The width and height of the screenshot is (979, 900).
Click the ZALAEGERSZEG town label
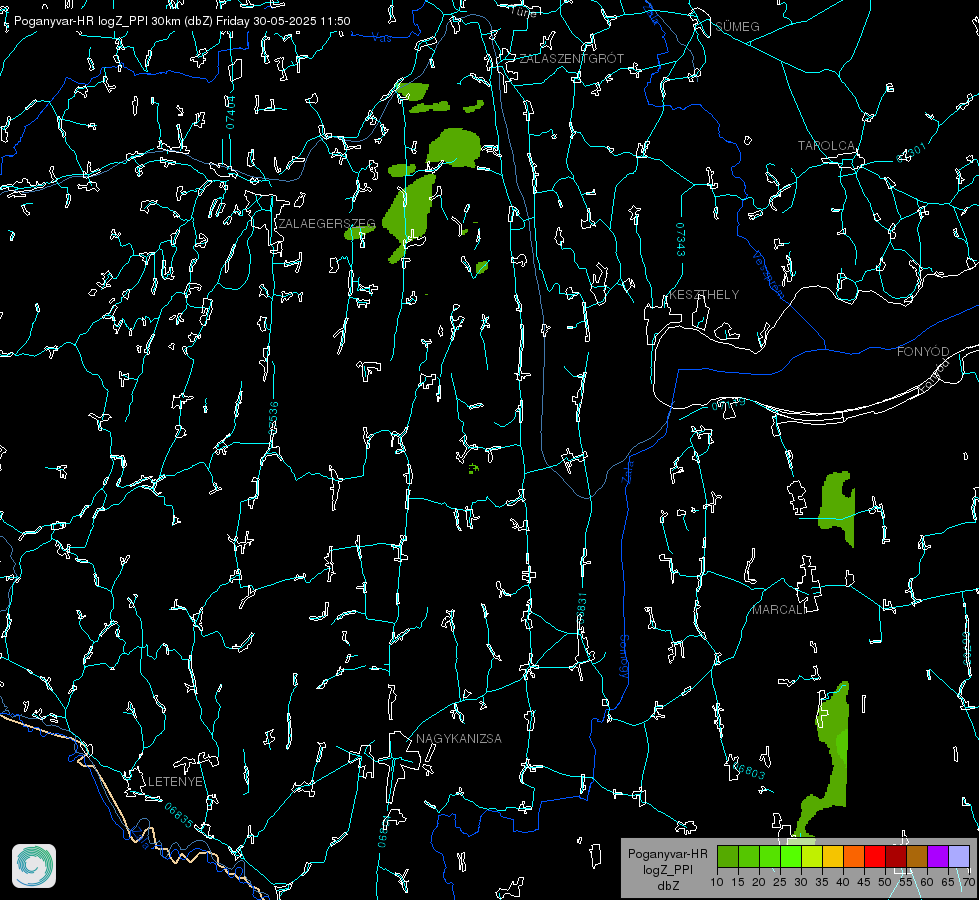click(x=327, y=223)
